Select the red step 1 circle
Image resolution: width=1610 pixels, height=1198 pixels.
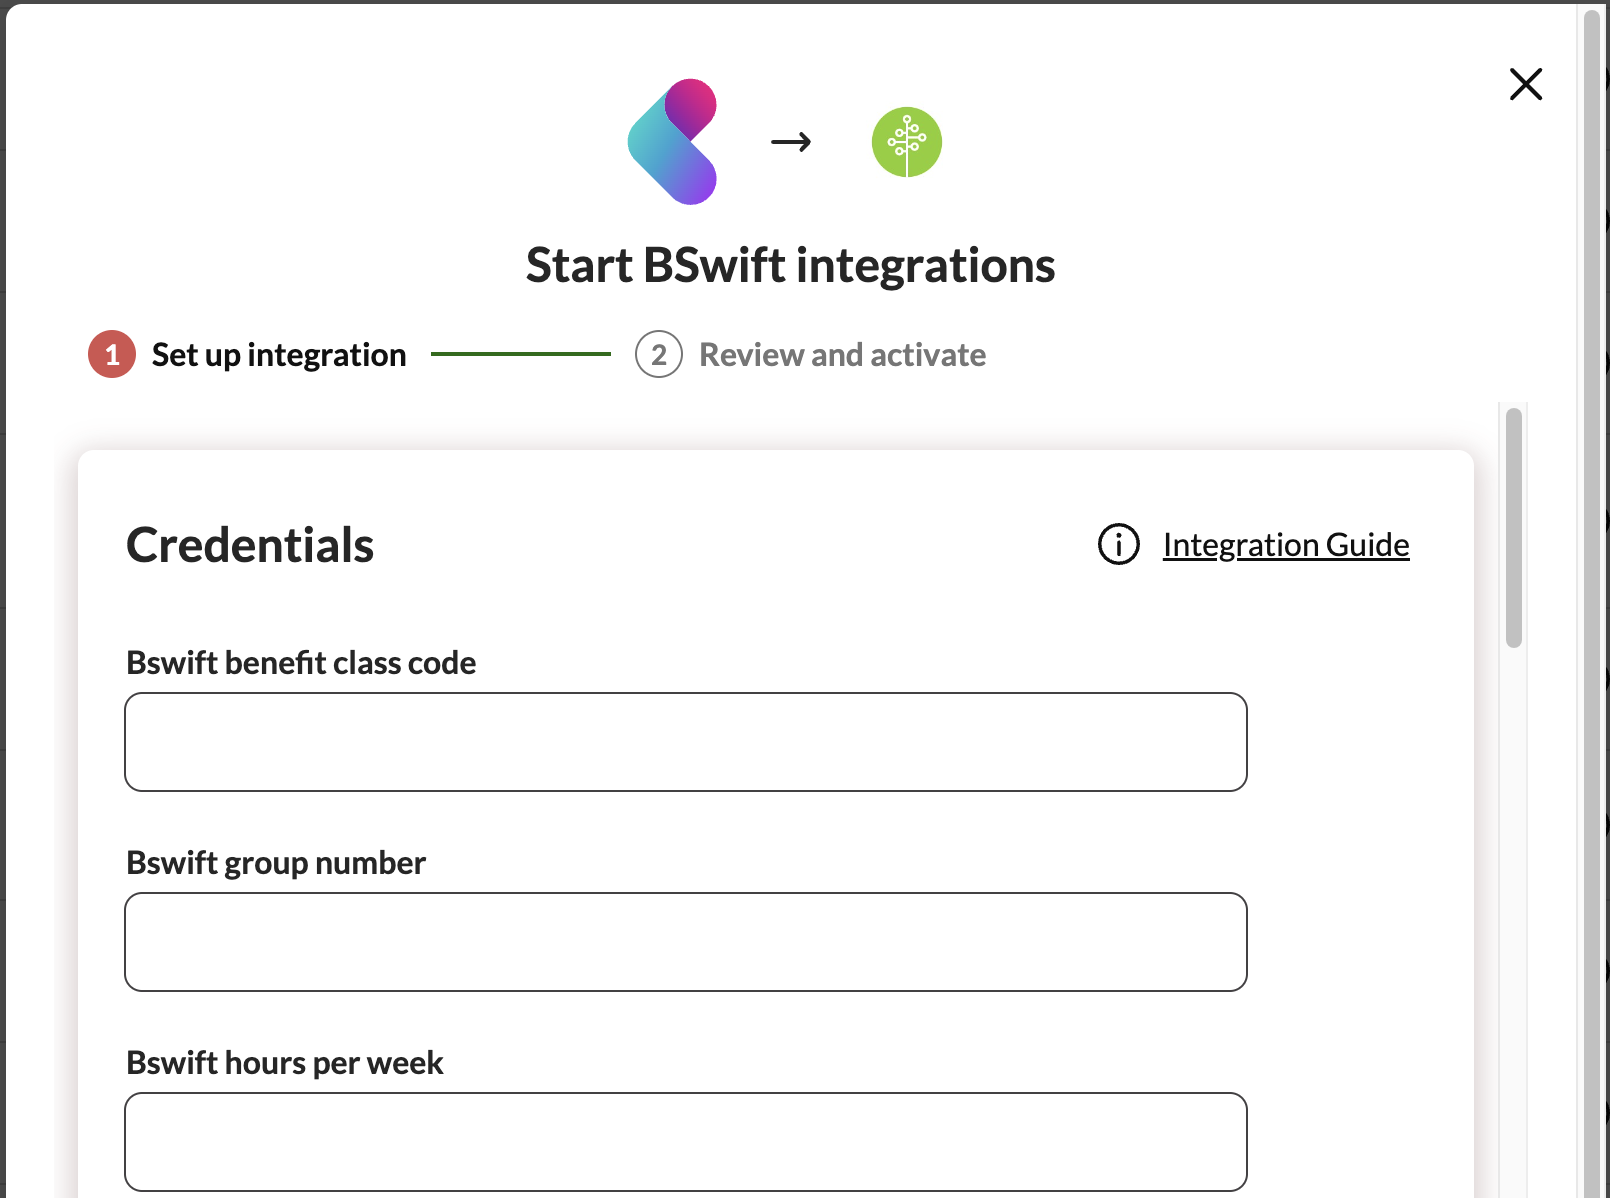pyautogui.click(x=112, y=355)
